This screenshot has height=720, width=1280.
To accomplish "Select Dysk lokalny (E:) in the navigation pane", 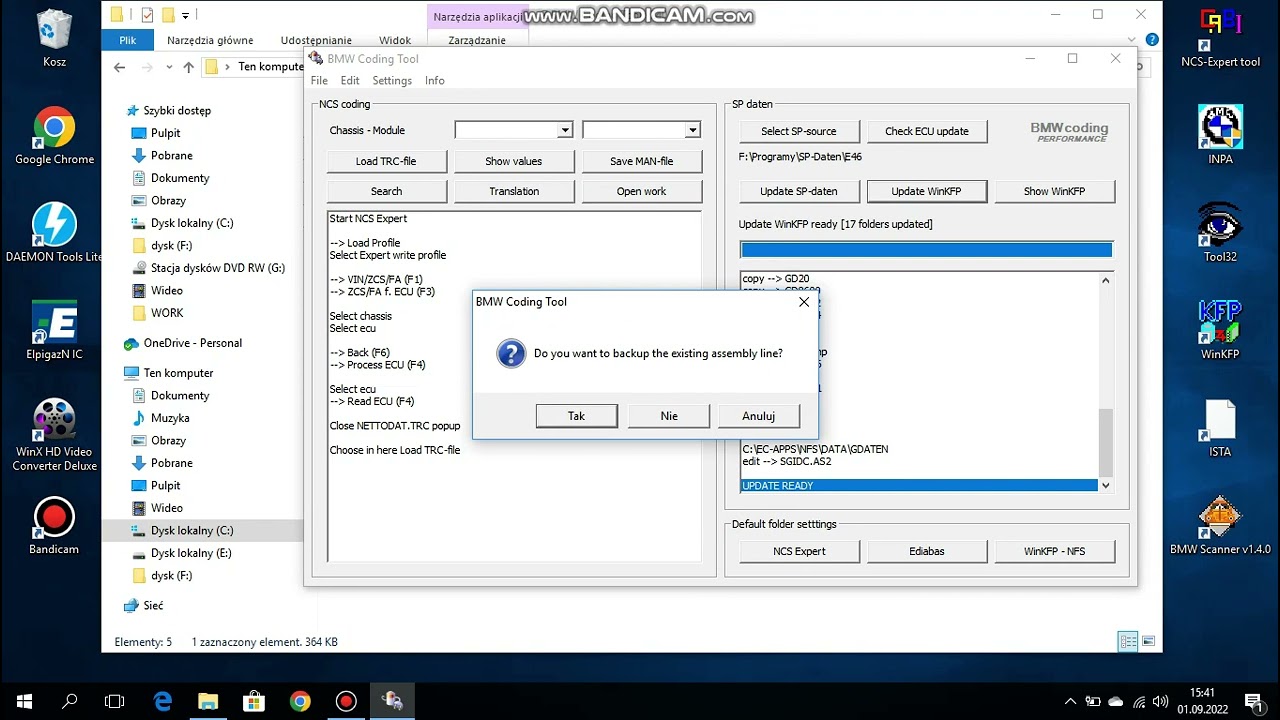I will tap(191, 553).
